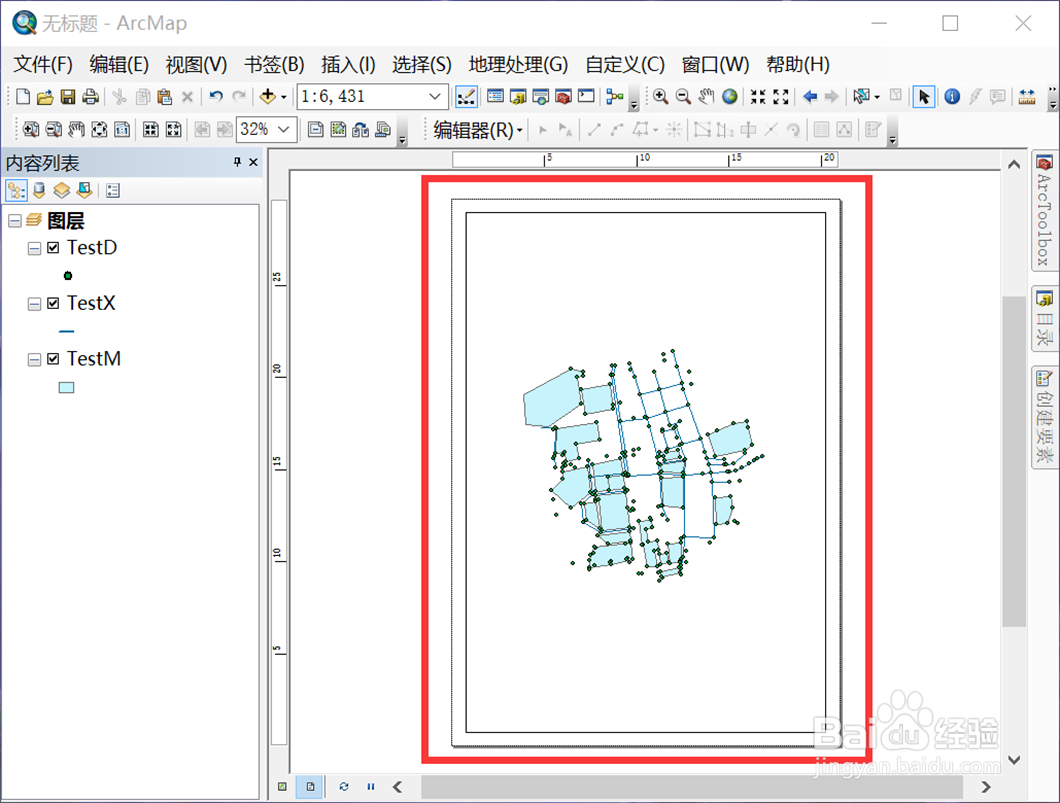Screen dimensions: 1060x803
Task: Activate the Select Elements arrow tool
Action: pos(923,97)
